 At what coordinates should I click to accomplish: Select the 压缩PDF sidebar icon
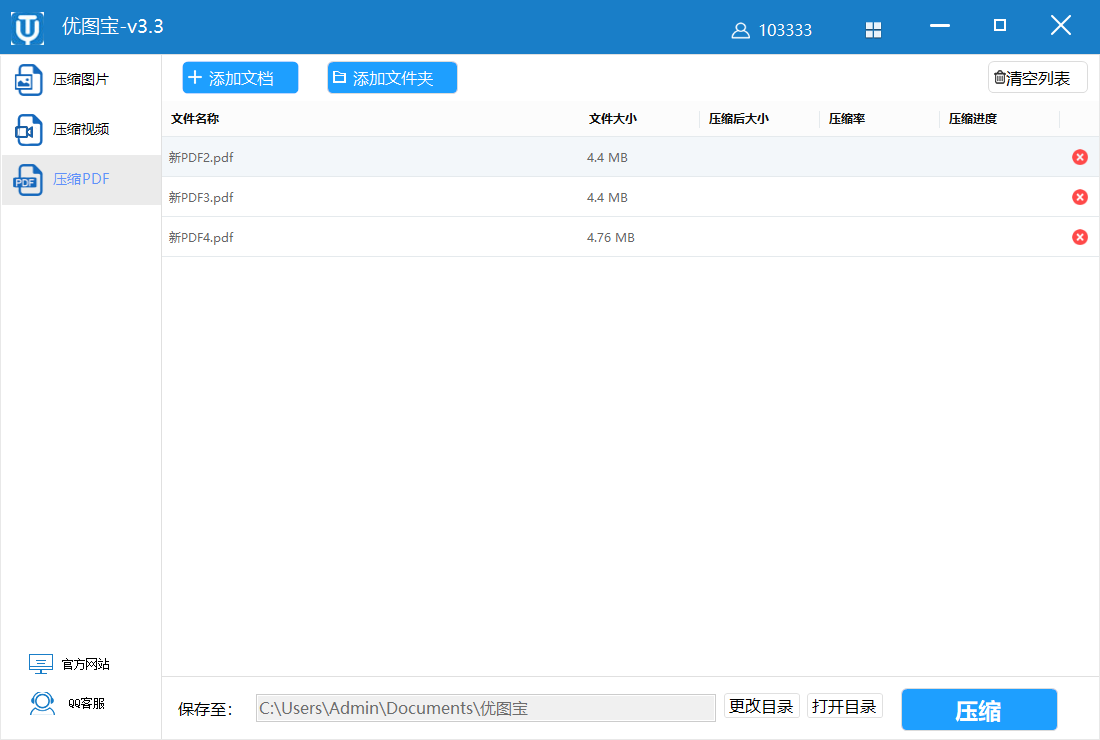pyautogui.click(x=29, y=180)
